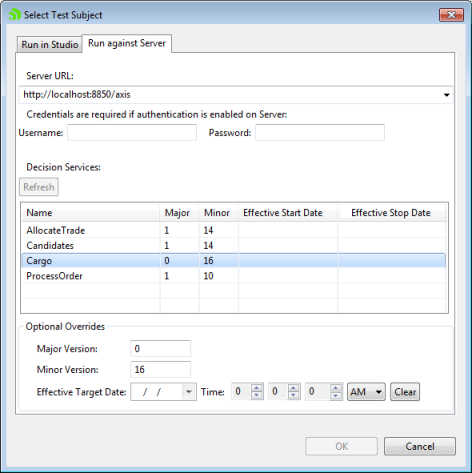Close the Select Test Subject dialog
The width and height of the screenshot is (472, 473).
pyautogui.click(x=451, y=15)
